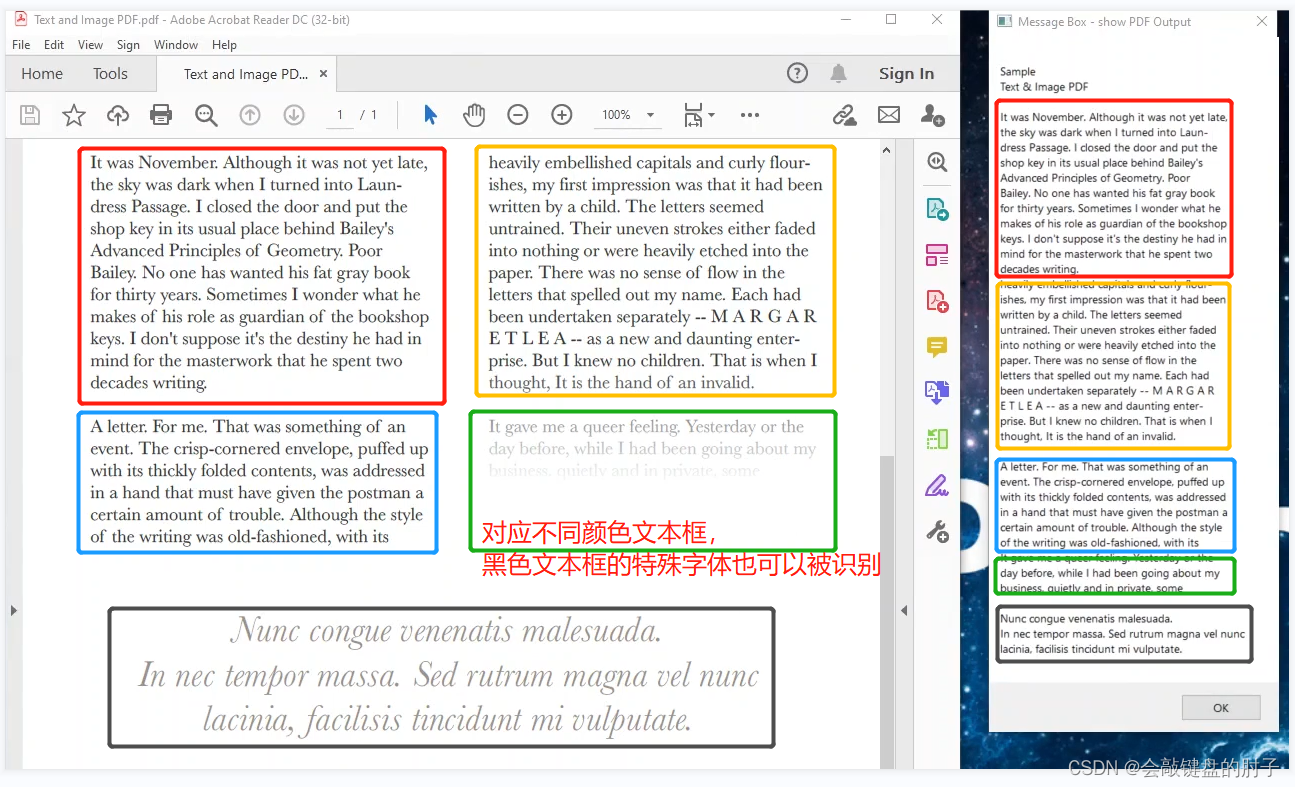Close the Text and Image PDF tab
The image size is (1295, 787).
[323, 74]
